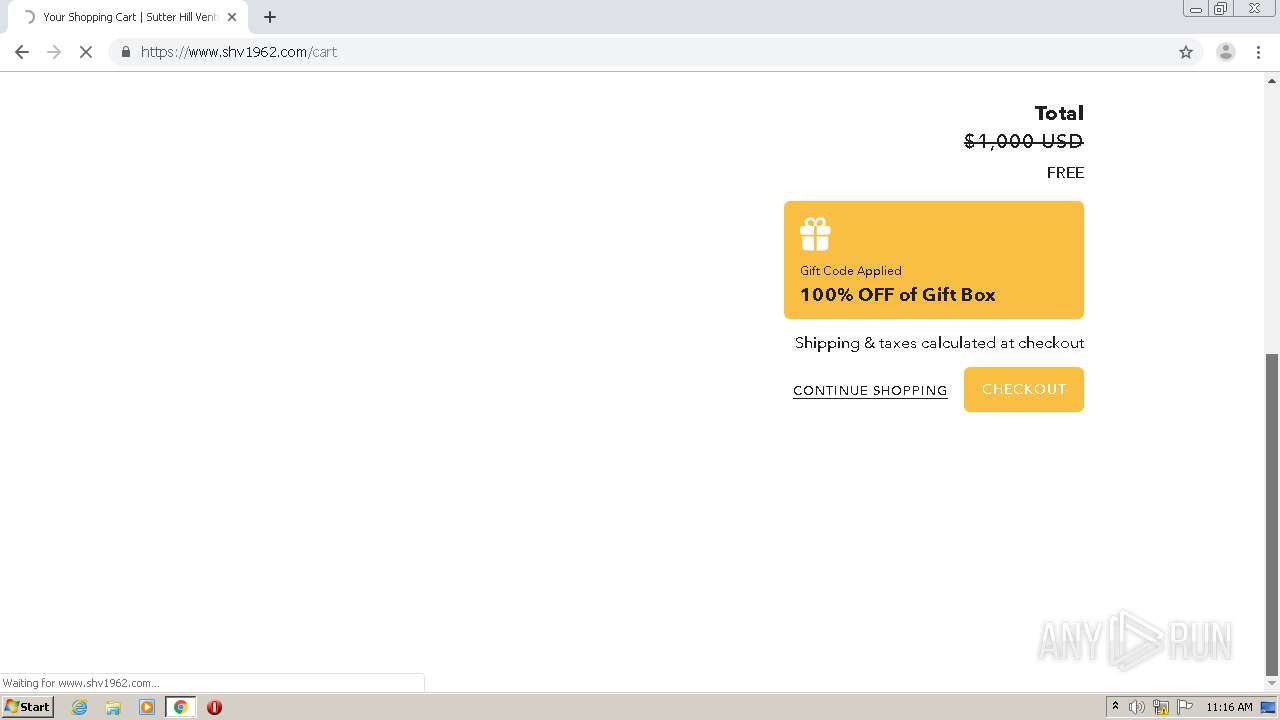Launch Internet Explorer from the taskbar
The height and width of the screenshot is (720, 1280).
coord(80,707)
